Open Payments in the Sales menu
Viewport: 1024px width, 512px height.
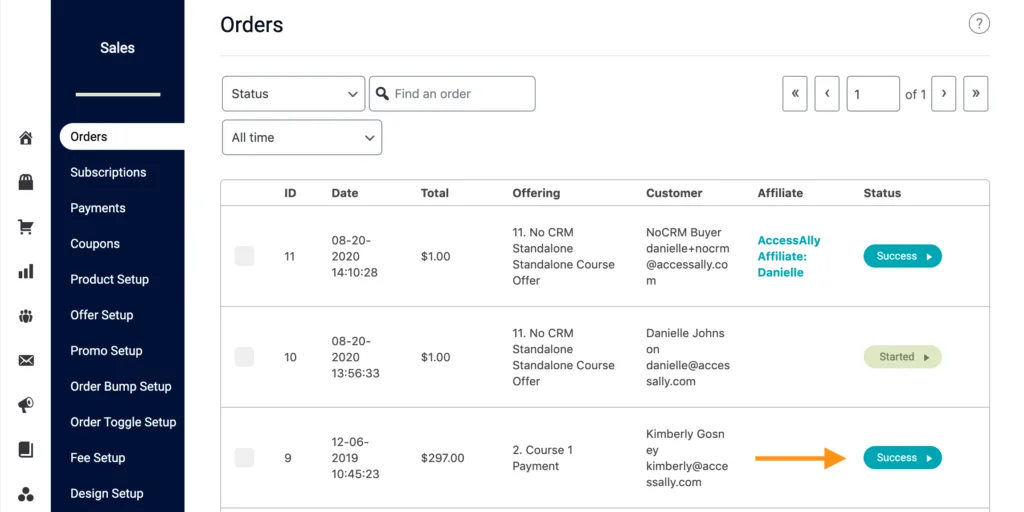[x=98, y=208]
